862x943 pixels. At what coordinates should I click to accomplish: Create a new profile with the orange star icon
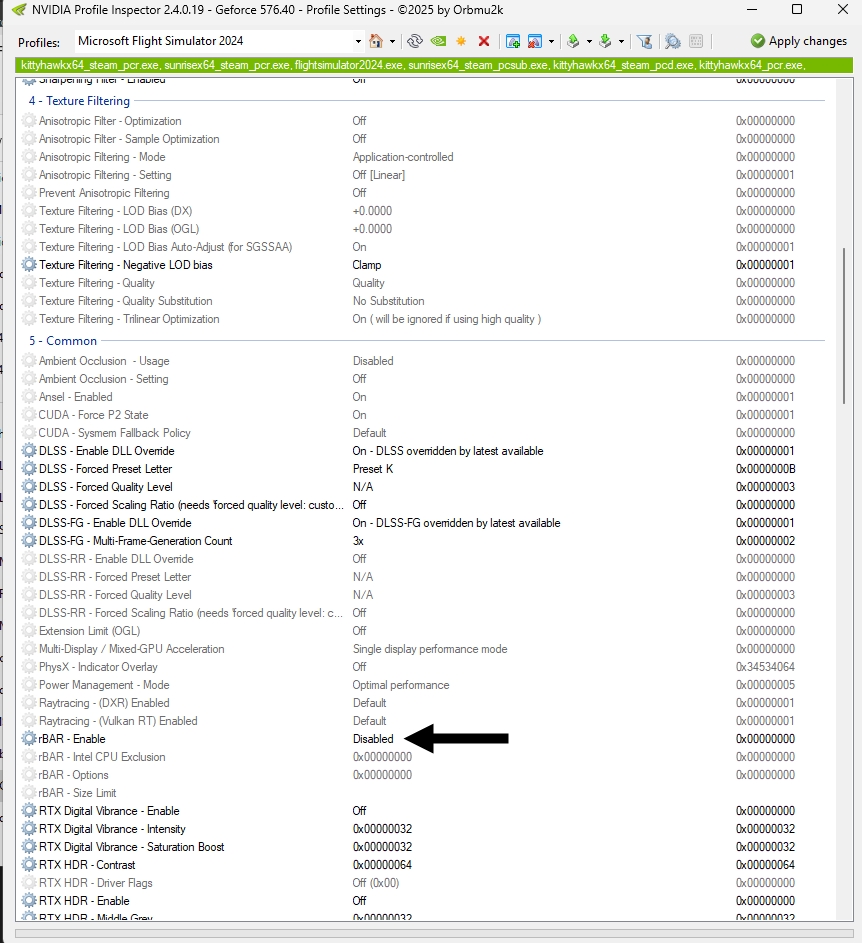click(x=461, y=41)
